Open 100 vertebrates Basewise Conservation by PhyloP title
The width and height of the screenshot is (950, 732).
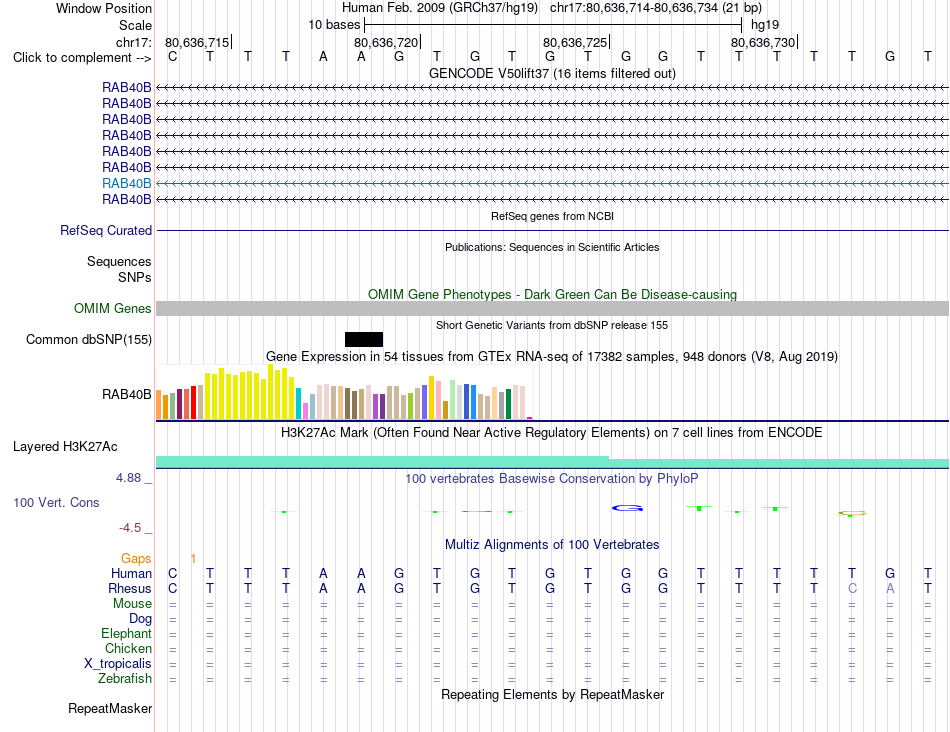[552, 479]
